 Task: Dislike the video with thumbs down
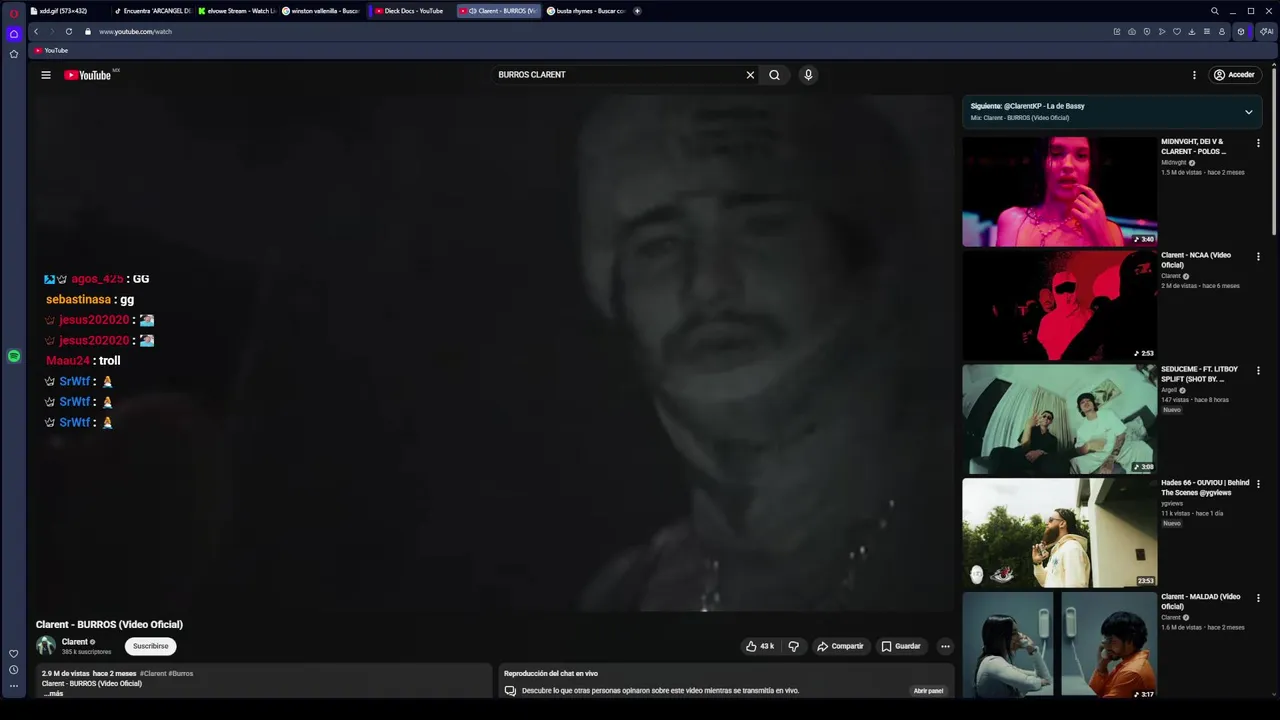point(793,646)
